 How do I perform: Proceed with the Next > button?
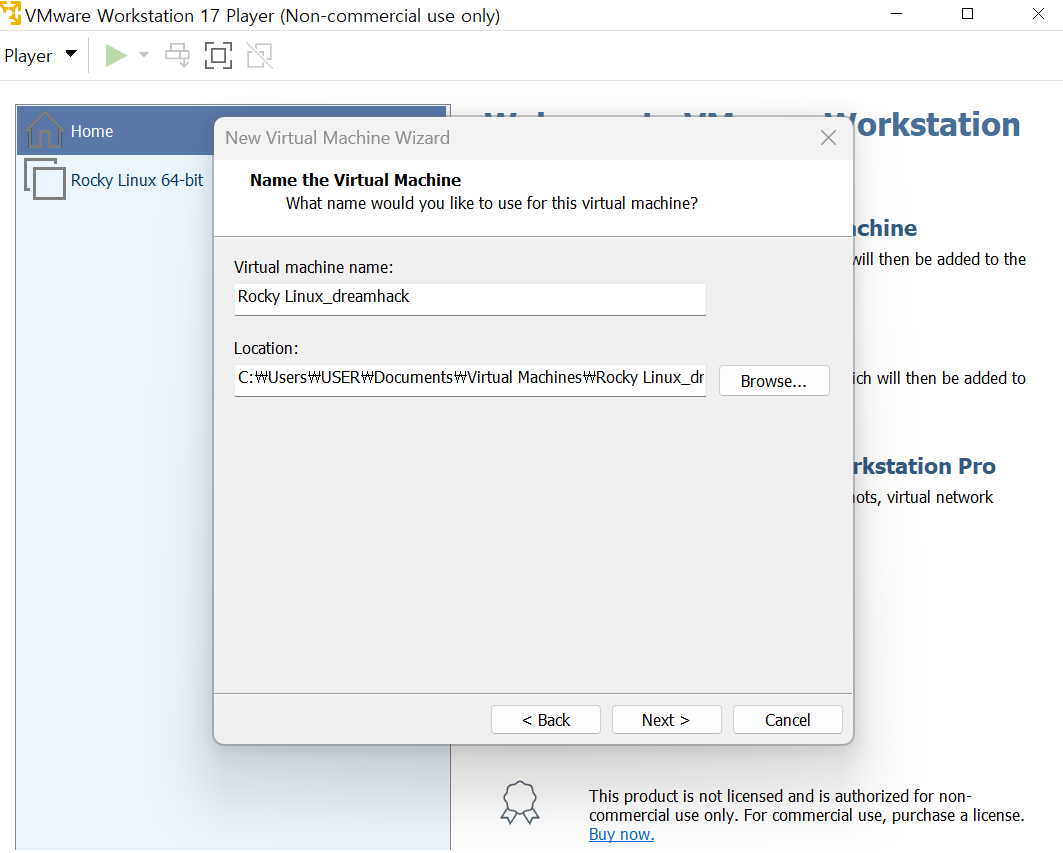666,719
